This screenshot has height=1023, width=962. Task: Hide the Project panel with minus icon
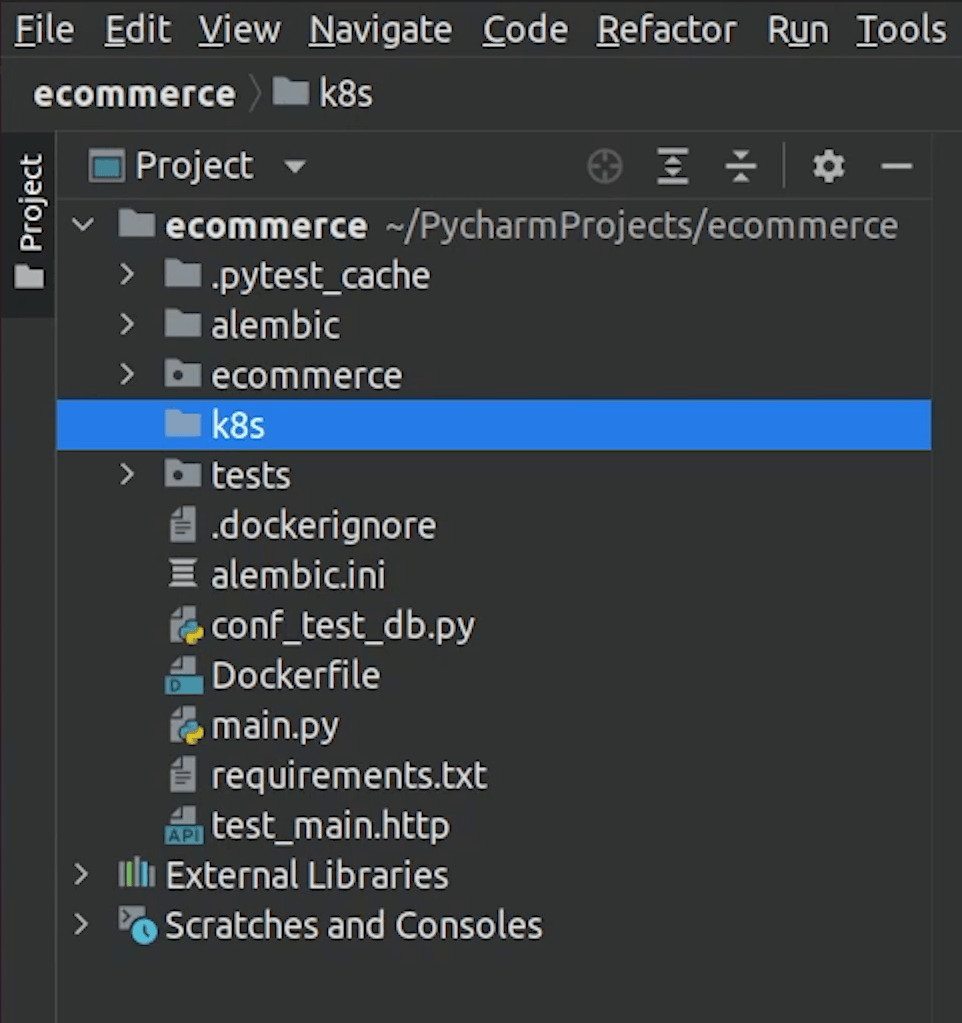point(896,166)
